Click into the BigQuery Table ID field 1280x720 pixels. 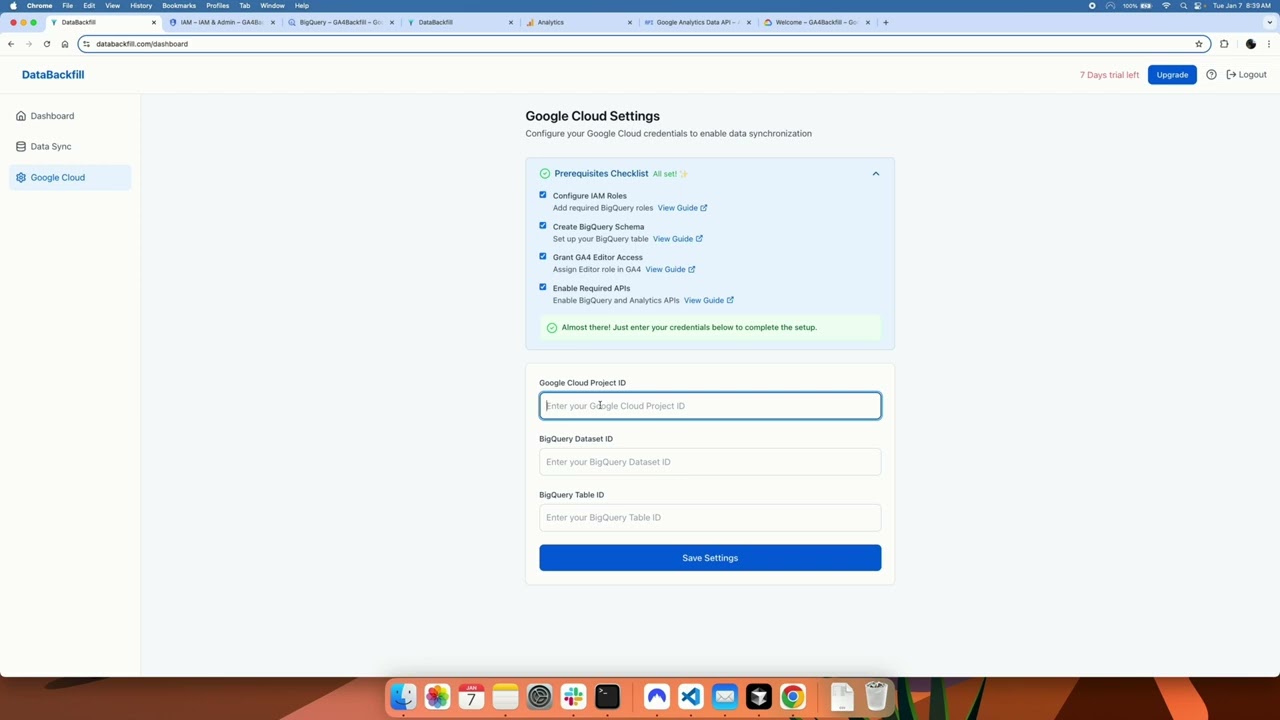[710, 518]
